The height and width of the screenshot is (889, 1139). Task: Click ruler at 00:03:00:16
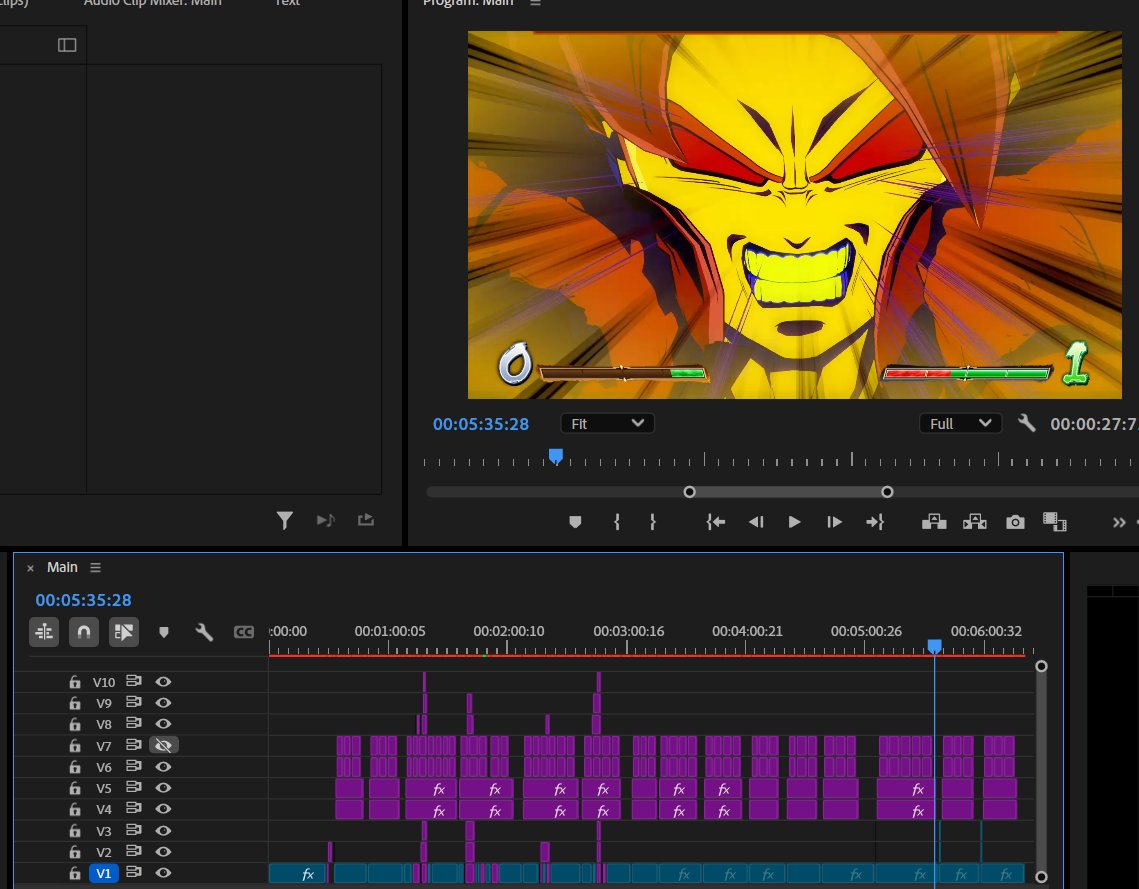pyautogui.click(x=628, y=631)
